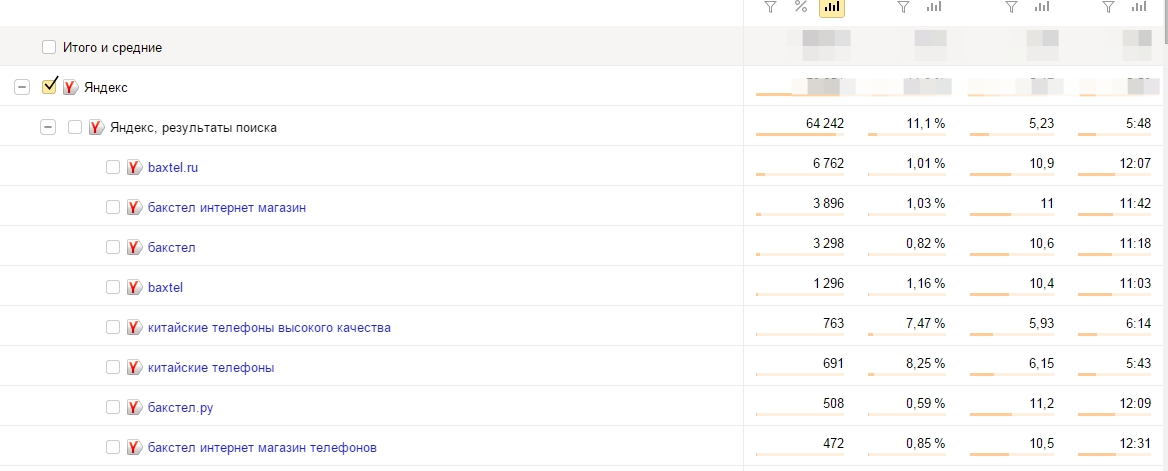Click bar chart icon in bounce rate column
This screenshot has width=1168, height=471.
(x=934, y=8)
